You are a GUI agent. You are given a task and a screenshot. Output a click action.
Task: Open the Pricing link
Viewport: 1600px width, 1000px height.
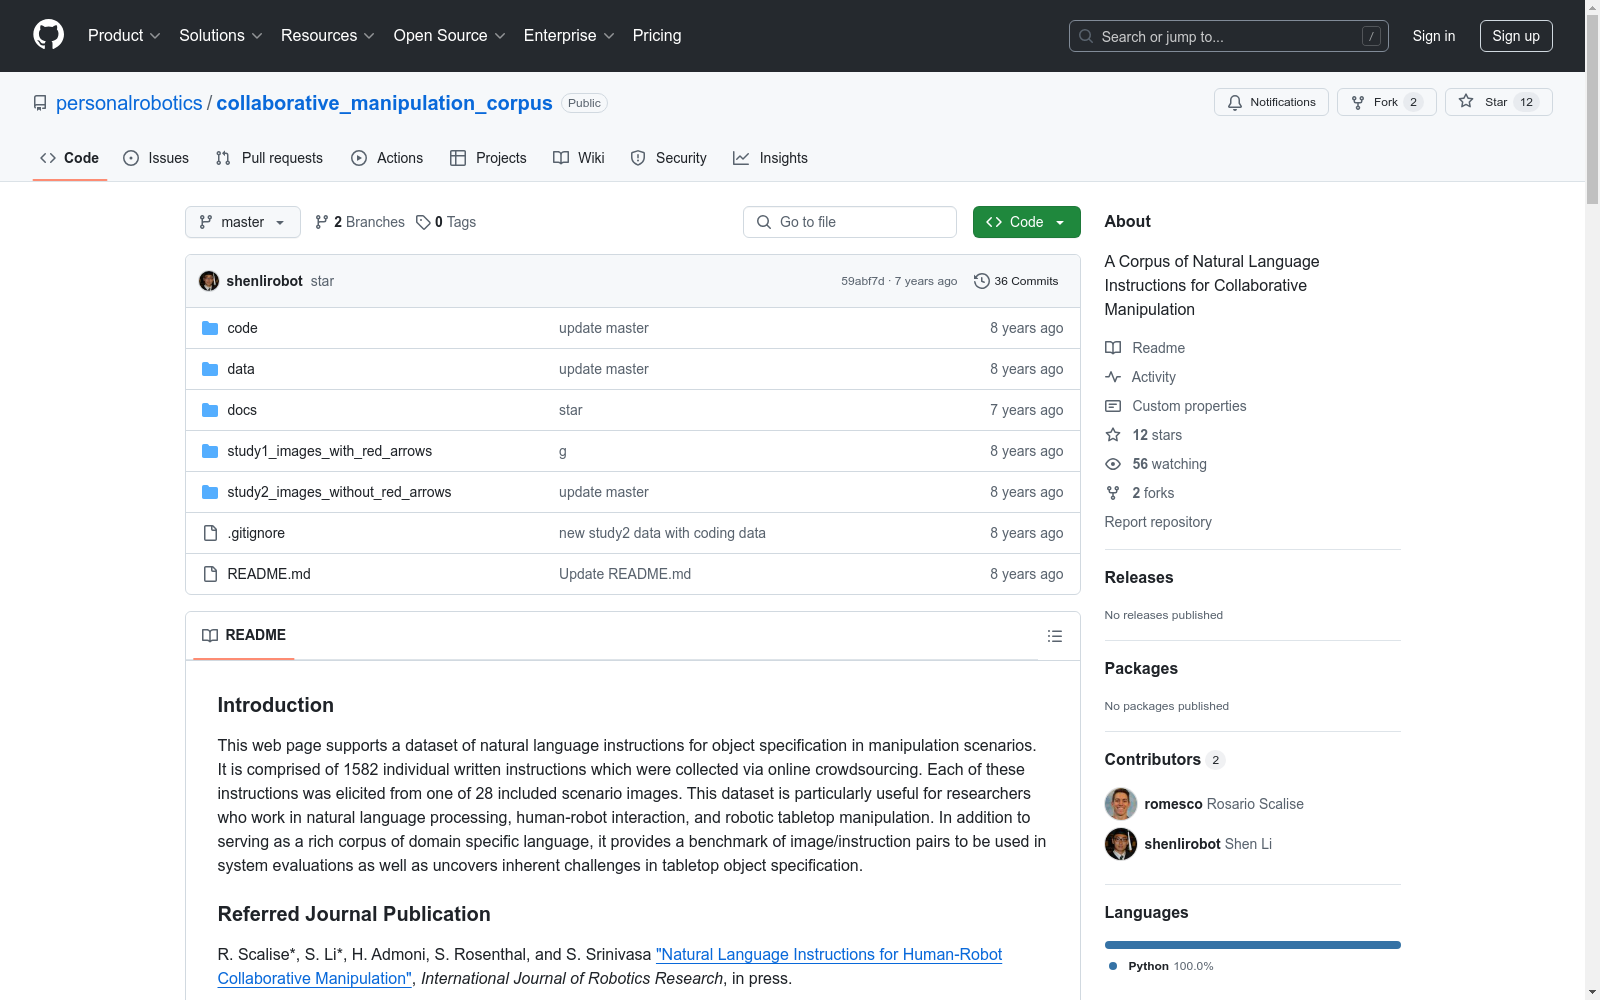pyautogui.click(x=657, y=36)
